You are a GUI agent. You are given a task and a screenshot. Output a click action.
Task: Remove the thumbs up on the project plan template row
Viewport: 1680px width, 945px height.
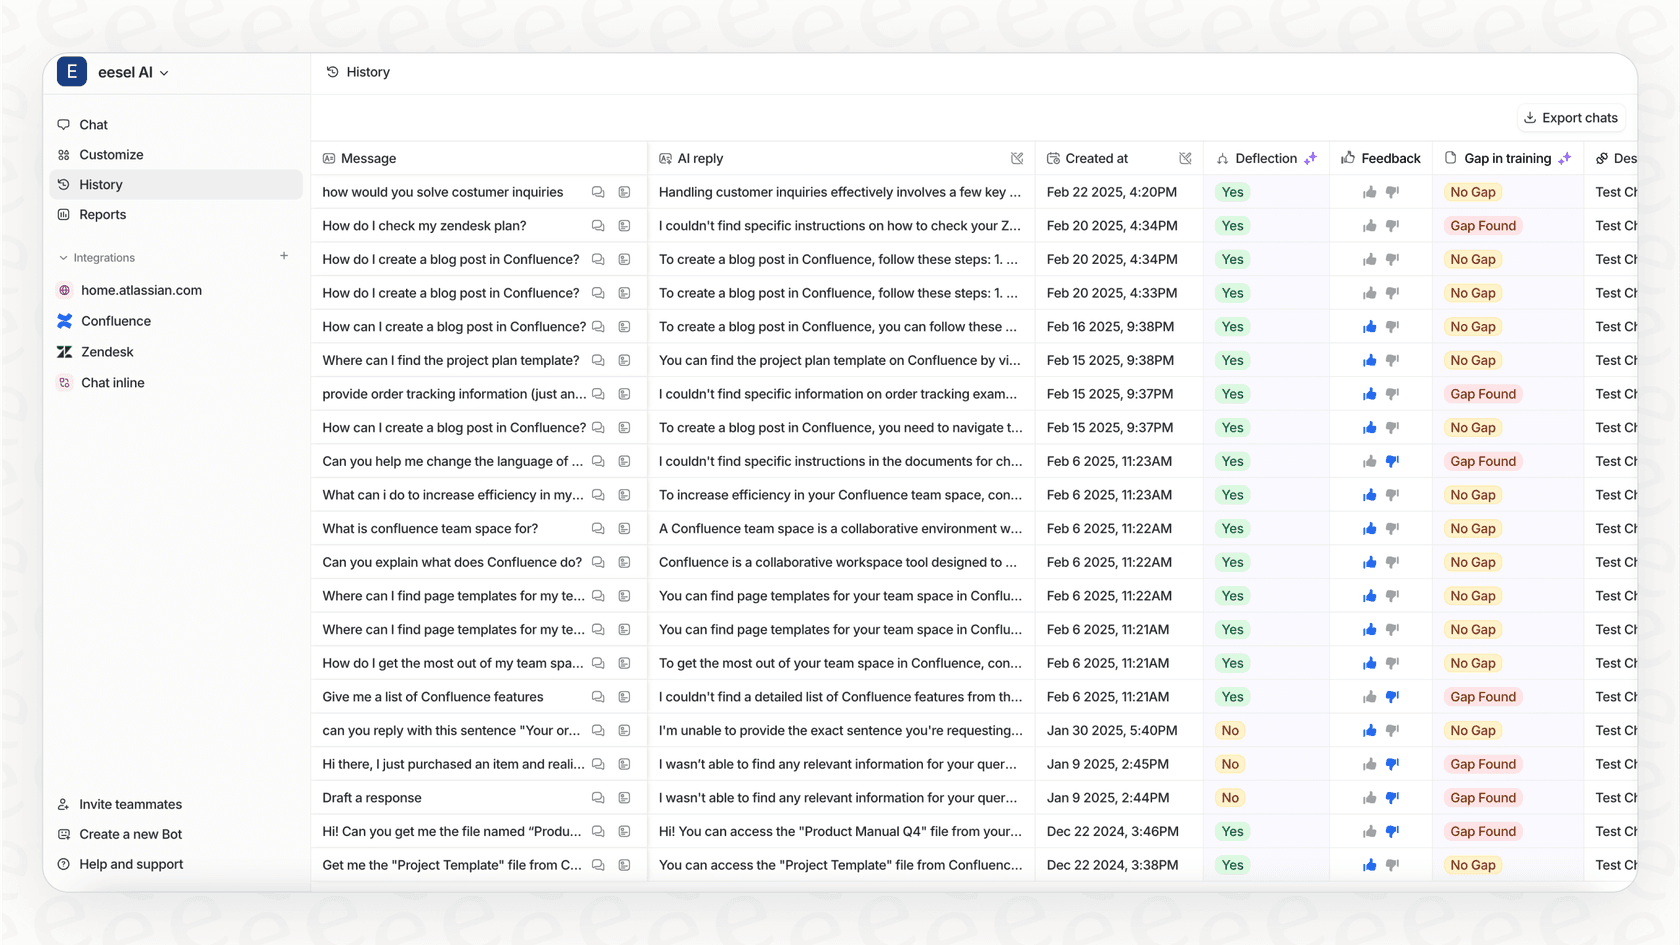1368,360
